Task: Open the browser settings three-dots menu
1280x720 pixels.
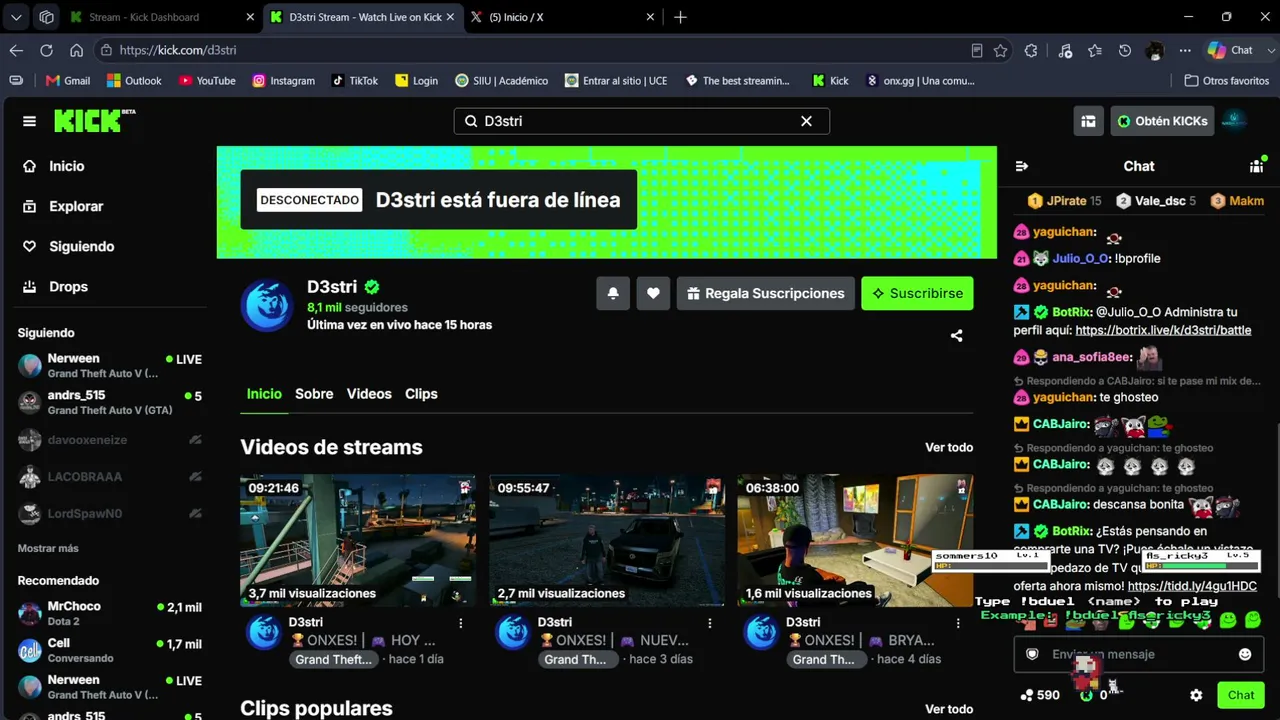Action: tap(1185, 50)
